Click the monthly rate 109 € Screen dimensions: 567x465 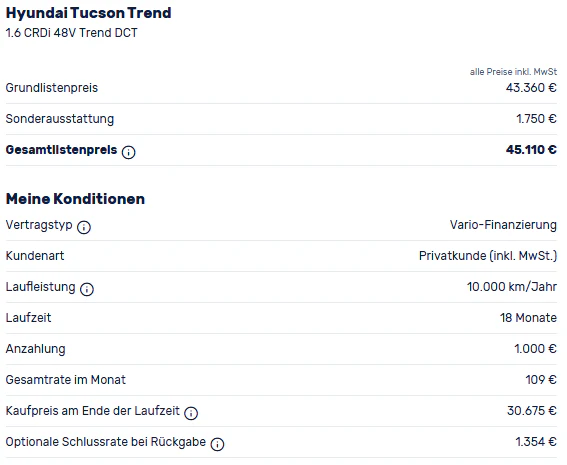tap(541, 380)
